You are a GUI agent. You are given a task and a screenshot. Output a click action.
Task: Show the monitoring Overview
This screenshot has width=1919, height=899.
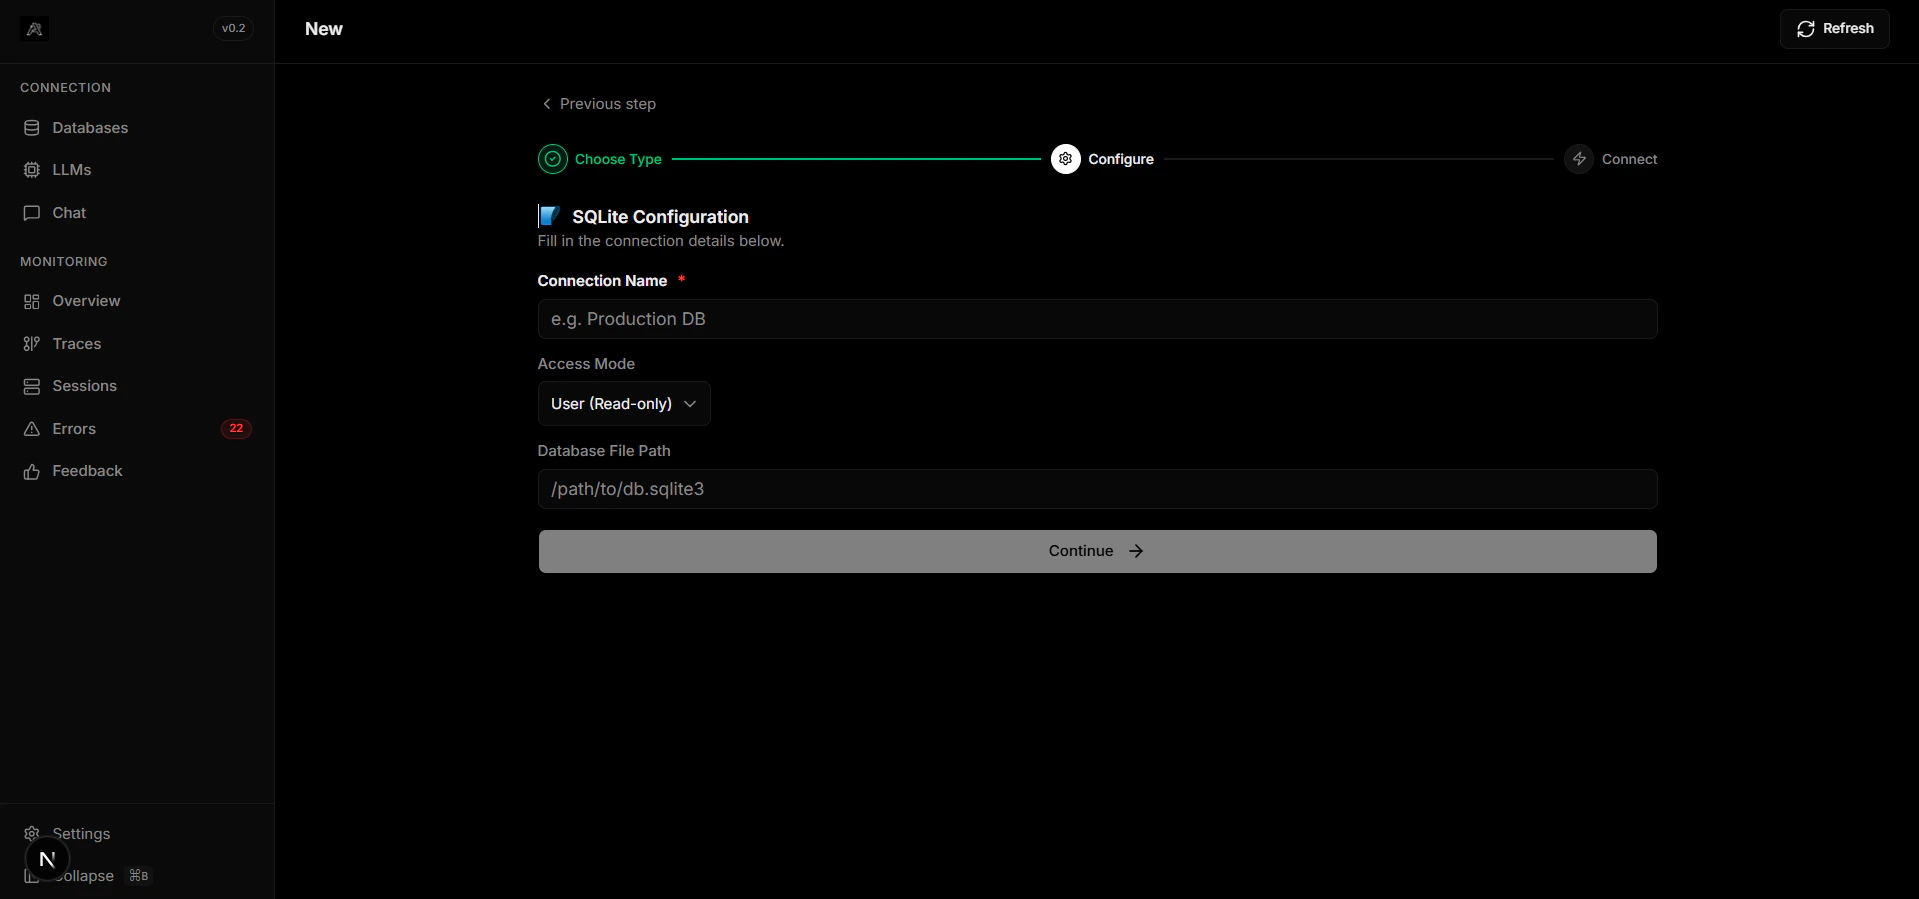tap(137, 301)
